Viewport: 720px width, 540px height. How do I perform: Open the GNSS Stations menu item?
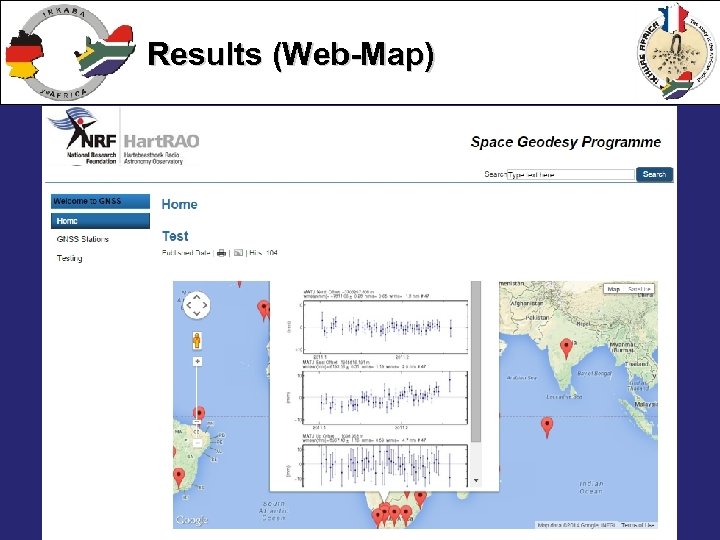83,239
